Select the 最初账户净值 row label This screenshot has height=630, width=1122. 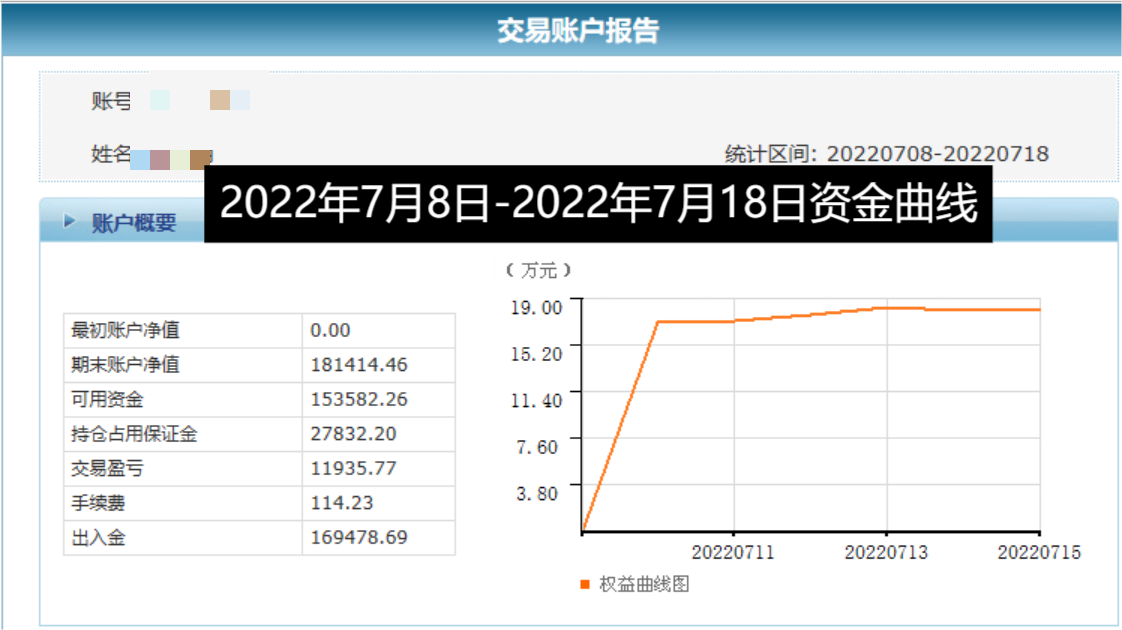(125, 330)
